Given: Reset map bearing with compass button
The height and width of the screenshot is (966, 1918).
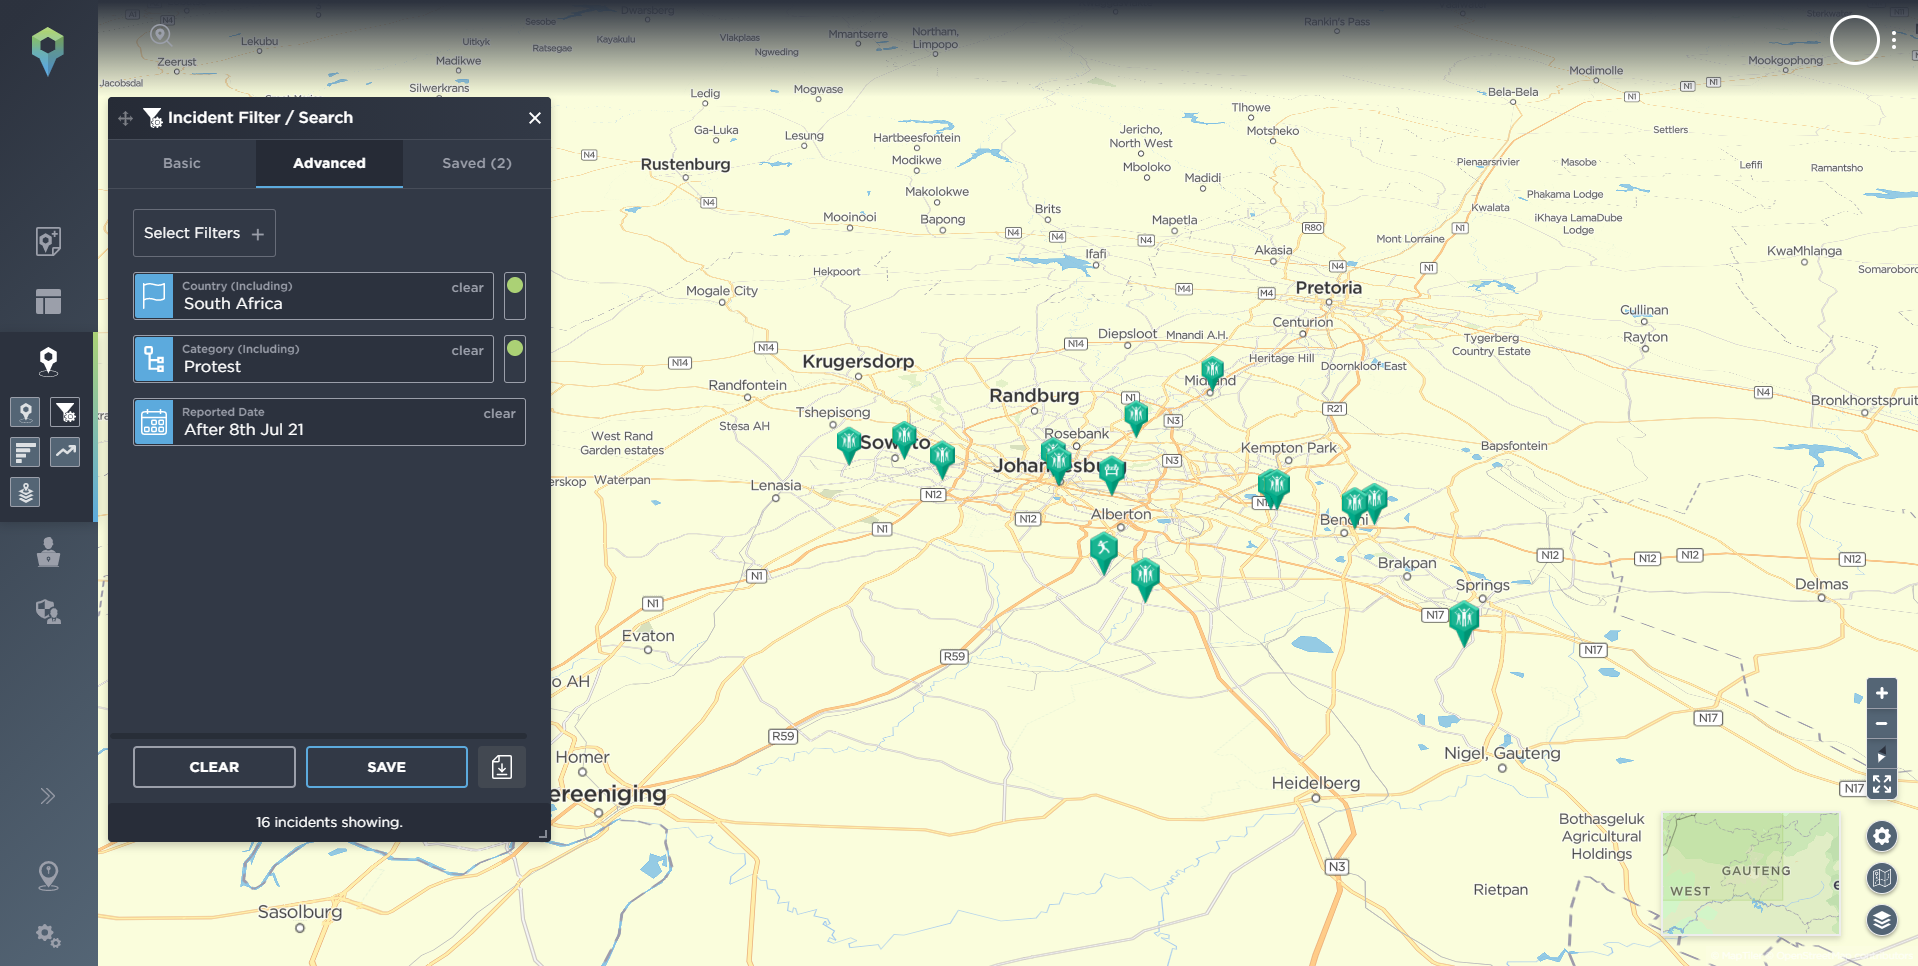Looking at the screenshot, I should tap(1882, 754).
